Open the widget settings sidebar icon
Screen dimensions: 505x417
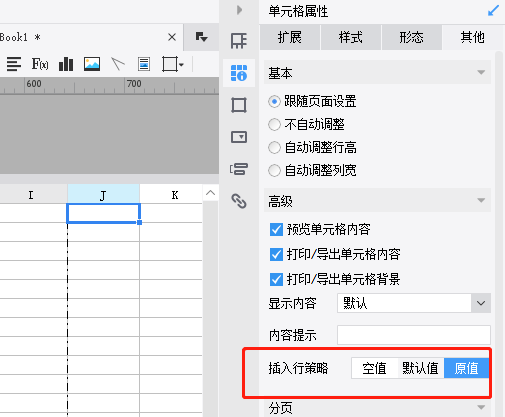tap(239, 137)
